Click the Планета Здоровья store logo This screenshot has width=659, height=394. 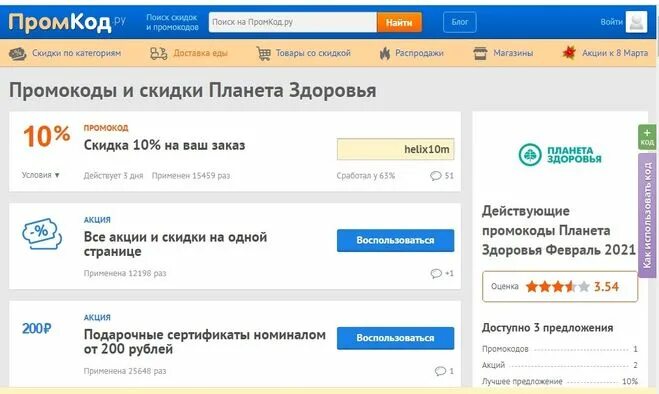(x=560, y=155)
